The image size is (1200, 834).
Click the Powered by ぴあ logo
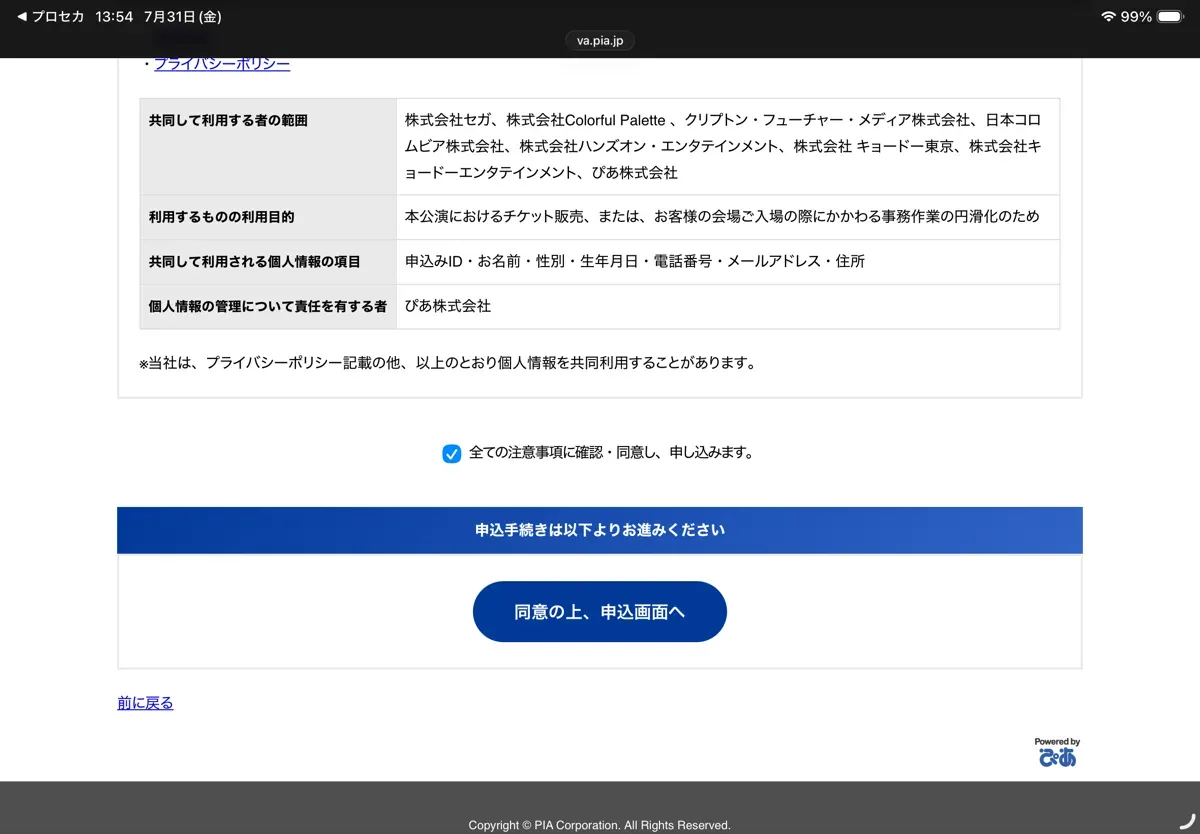click(x=1057, y=753)
